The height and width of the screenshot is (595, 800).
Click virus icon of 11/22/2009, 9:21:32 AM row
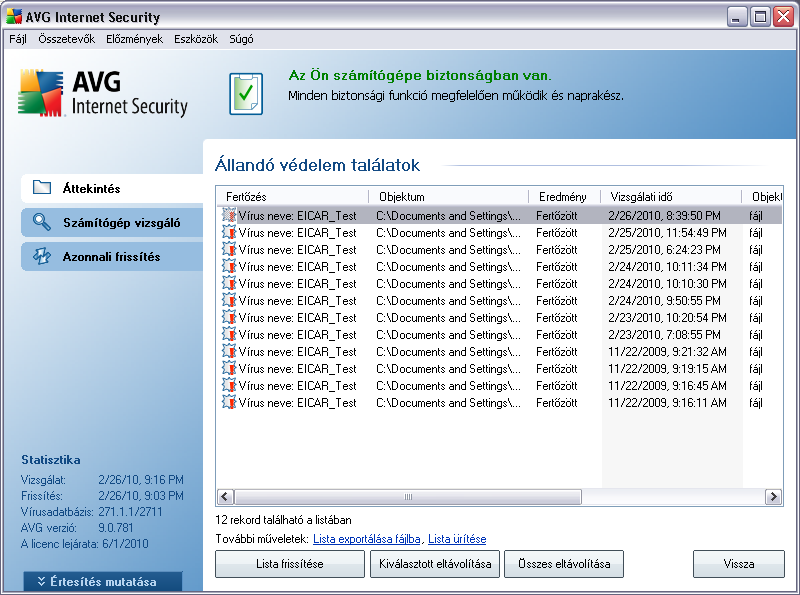pos(229,352)
